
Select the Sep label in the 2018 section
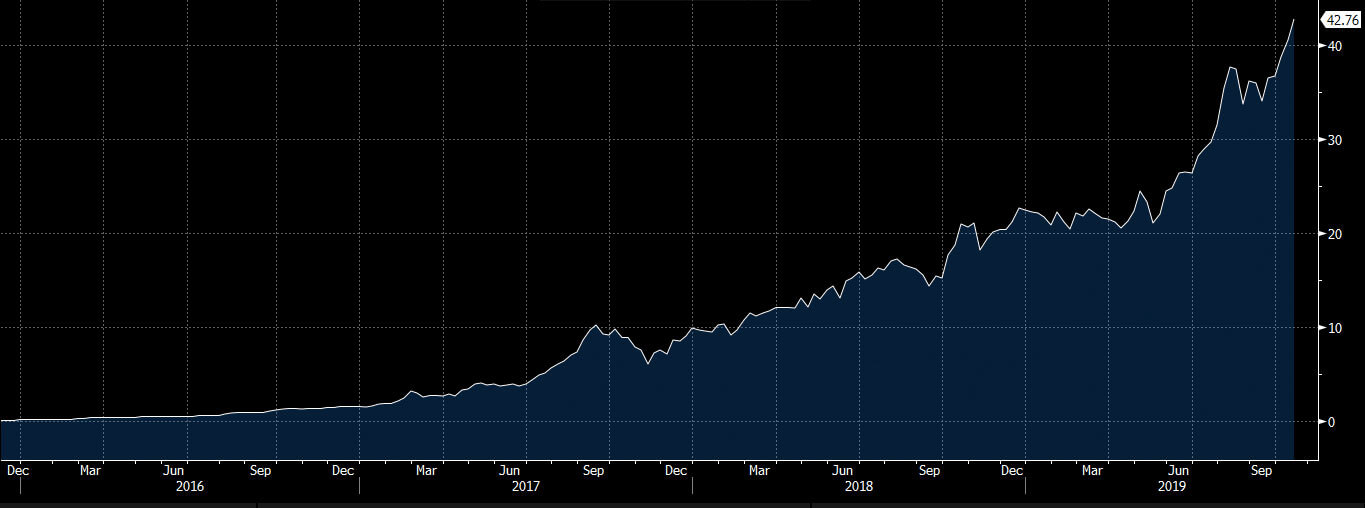(x=929, y=470)
